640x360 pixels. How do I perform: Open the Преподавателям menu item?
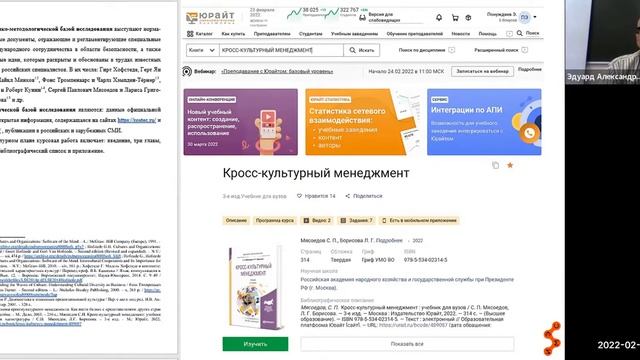click(x=272, y=34)
